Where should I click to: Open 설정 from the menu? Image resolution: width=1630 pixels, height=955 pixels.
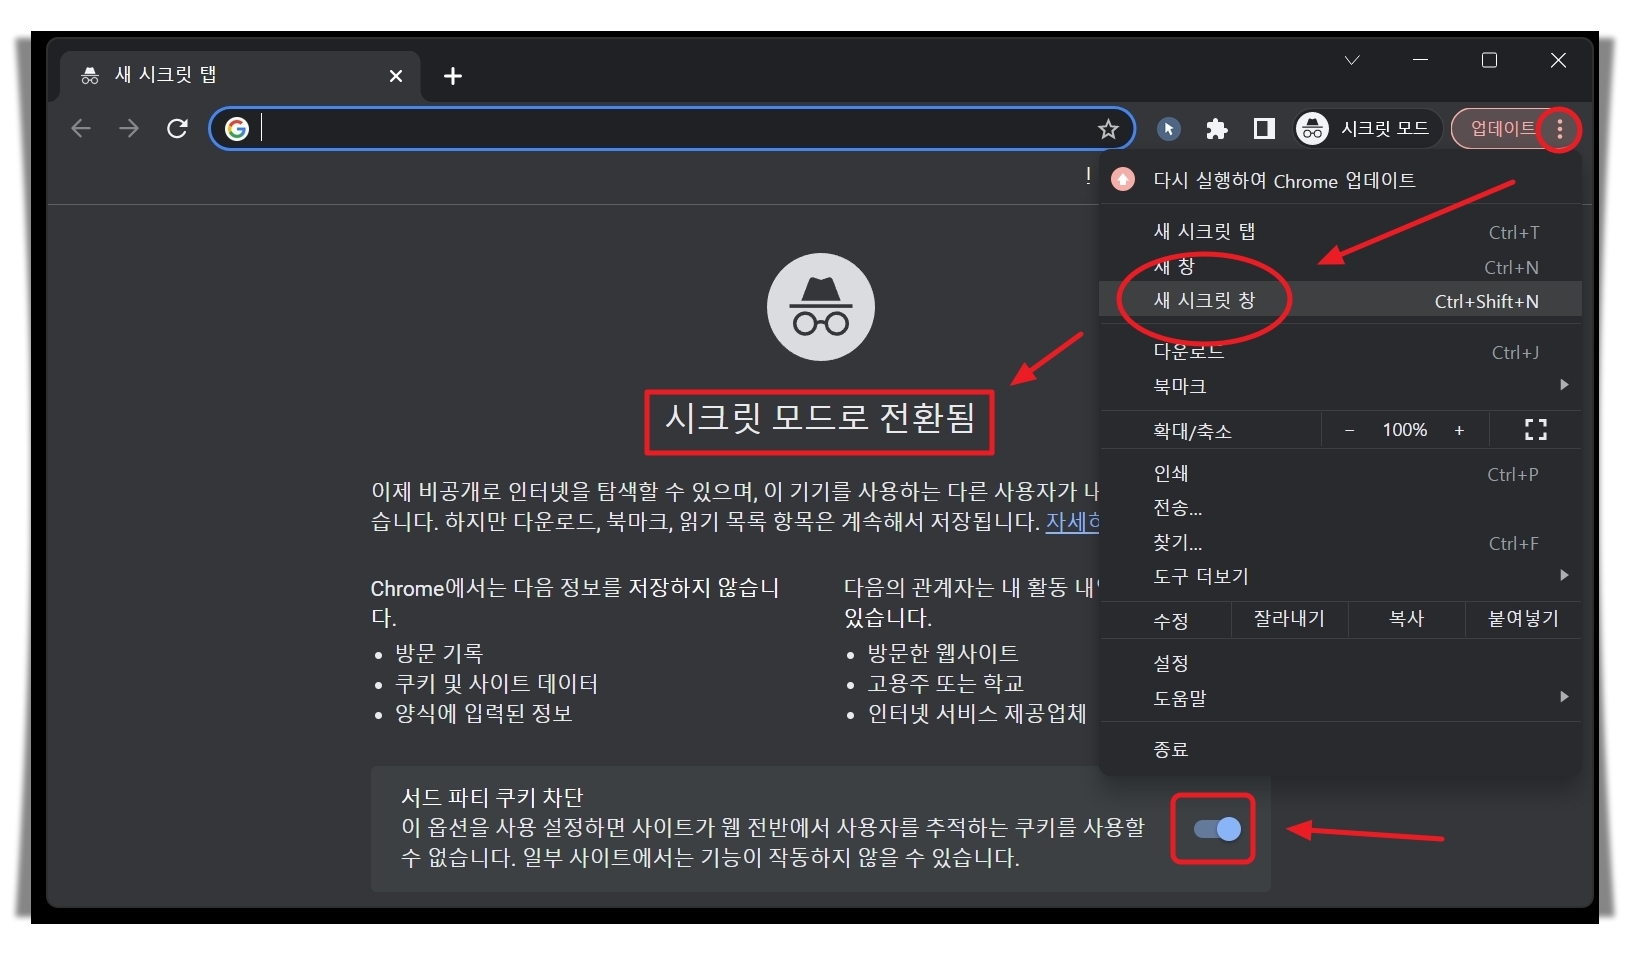coord(1340,663)
